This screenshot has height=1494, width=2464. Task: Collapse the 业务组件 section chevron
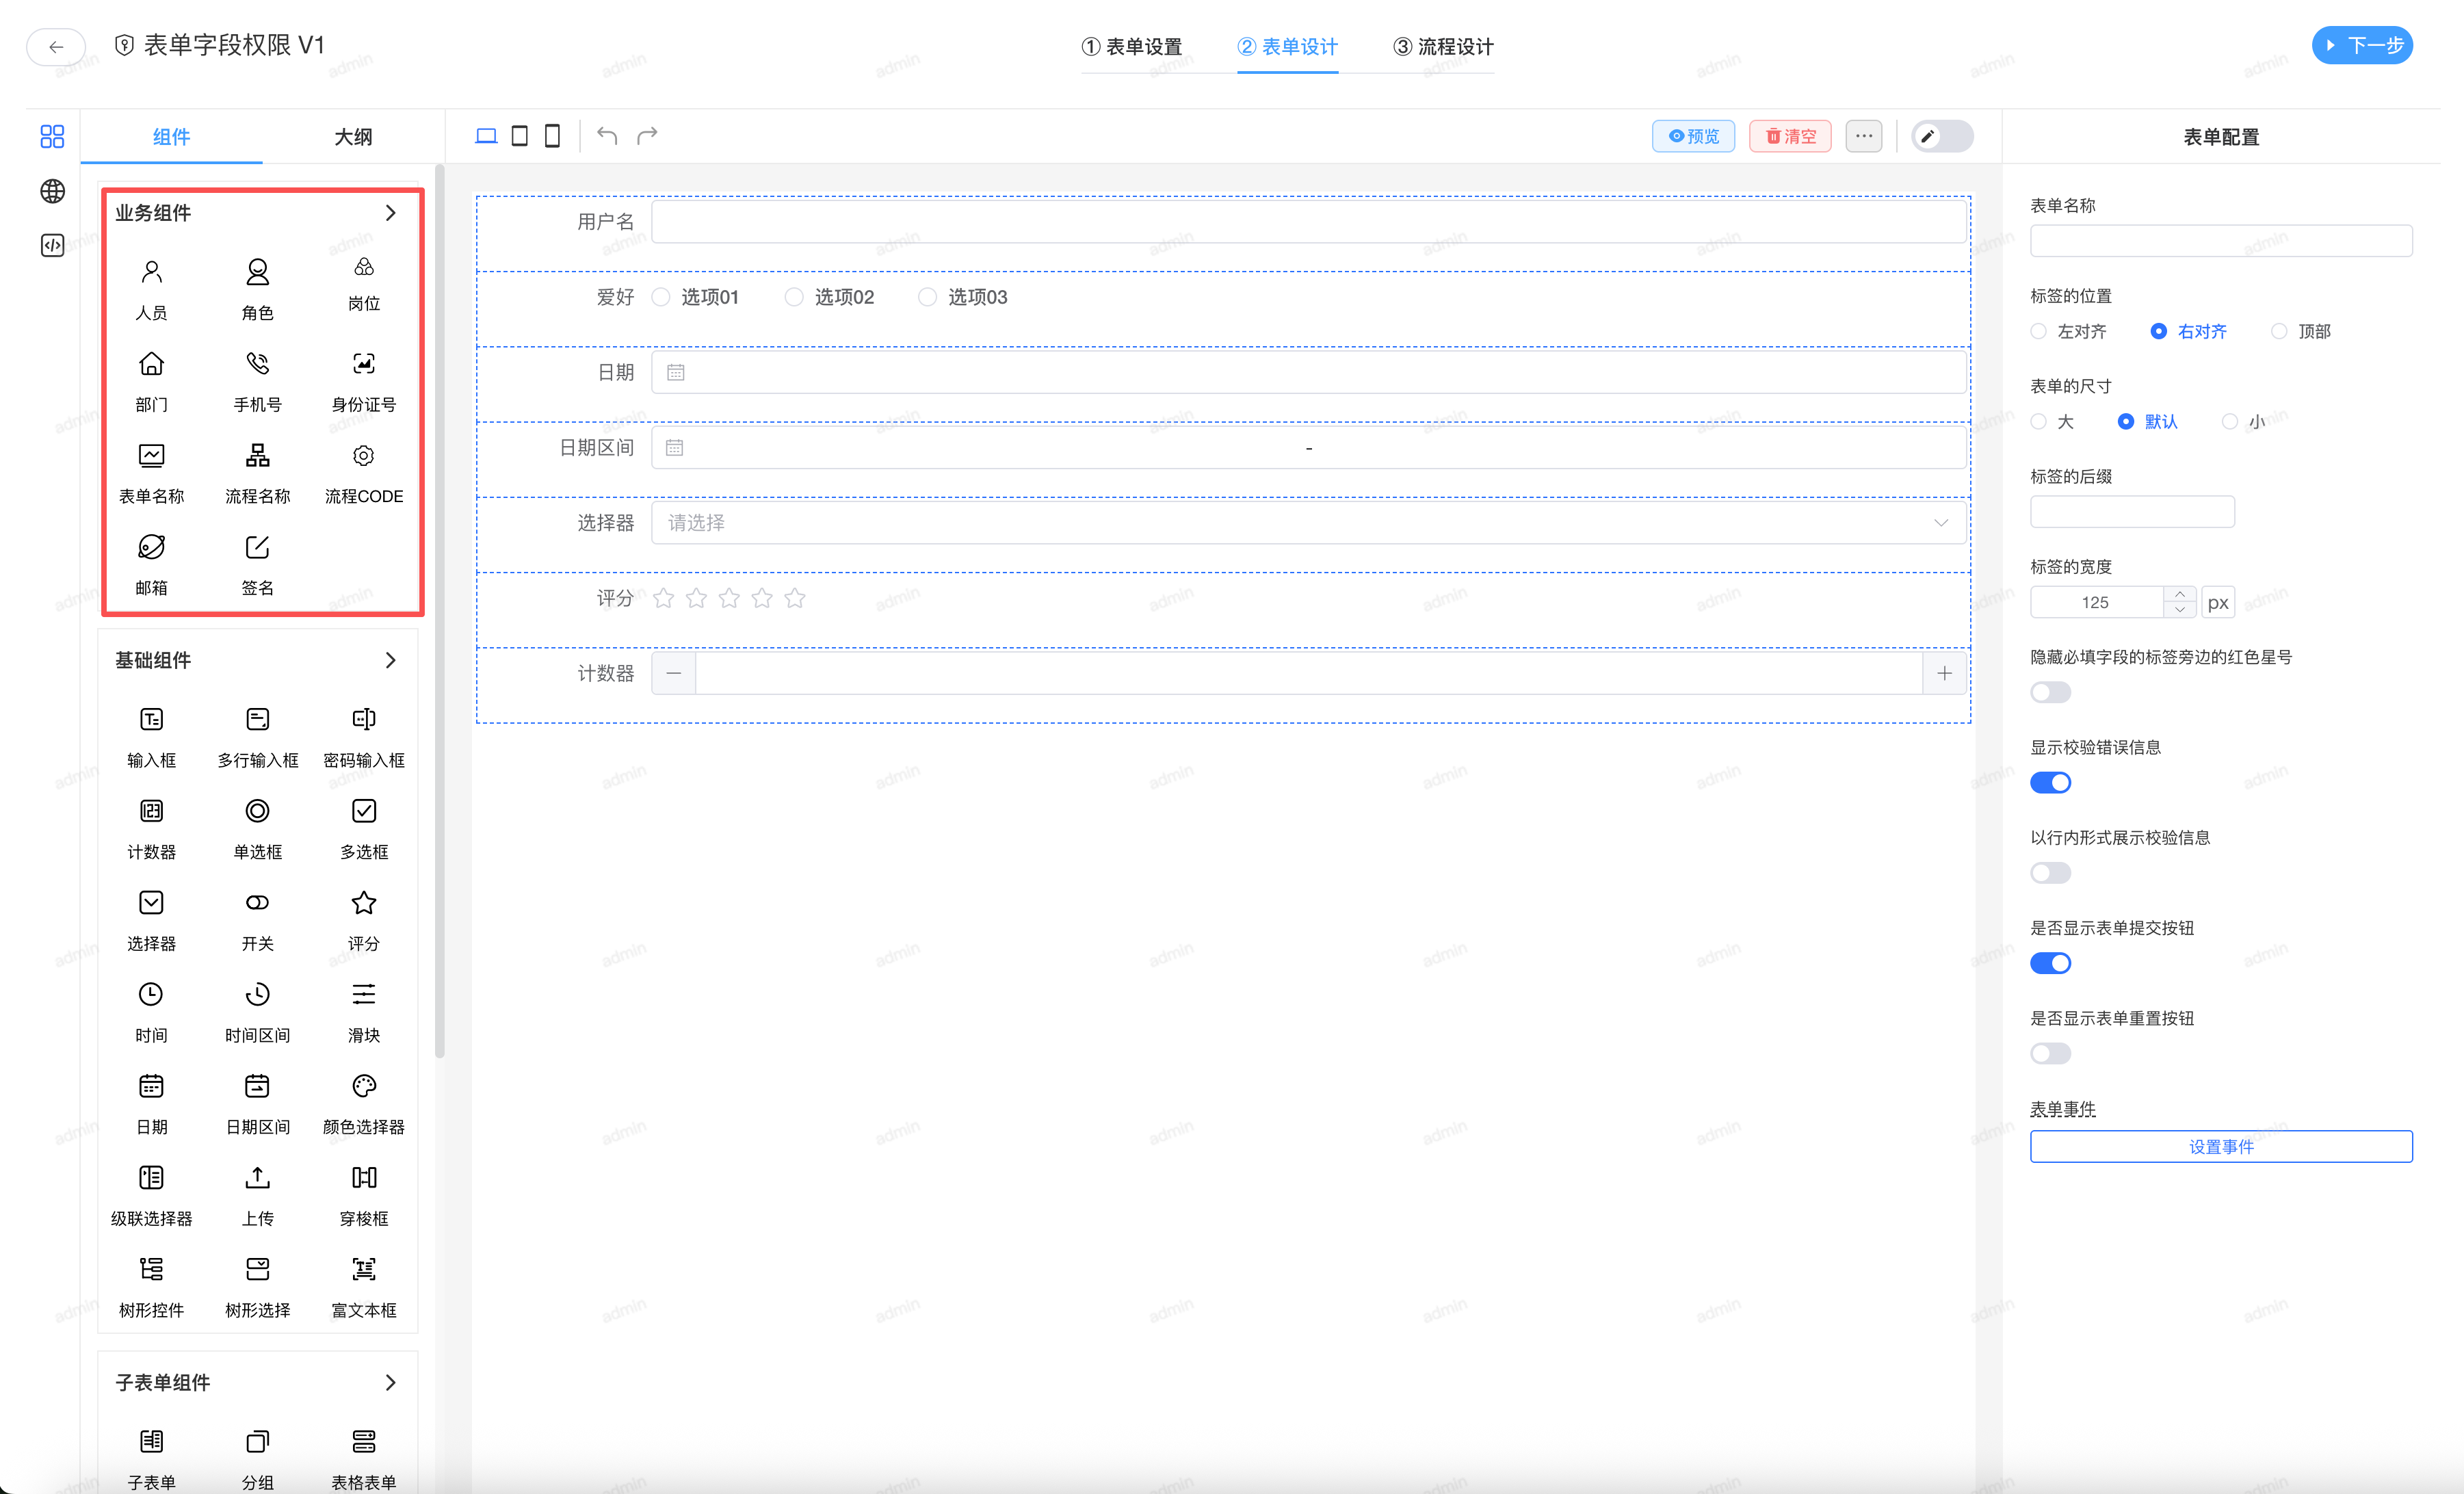click(x=390, y=213)
